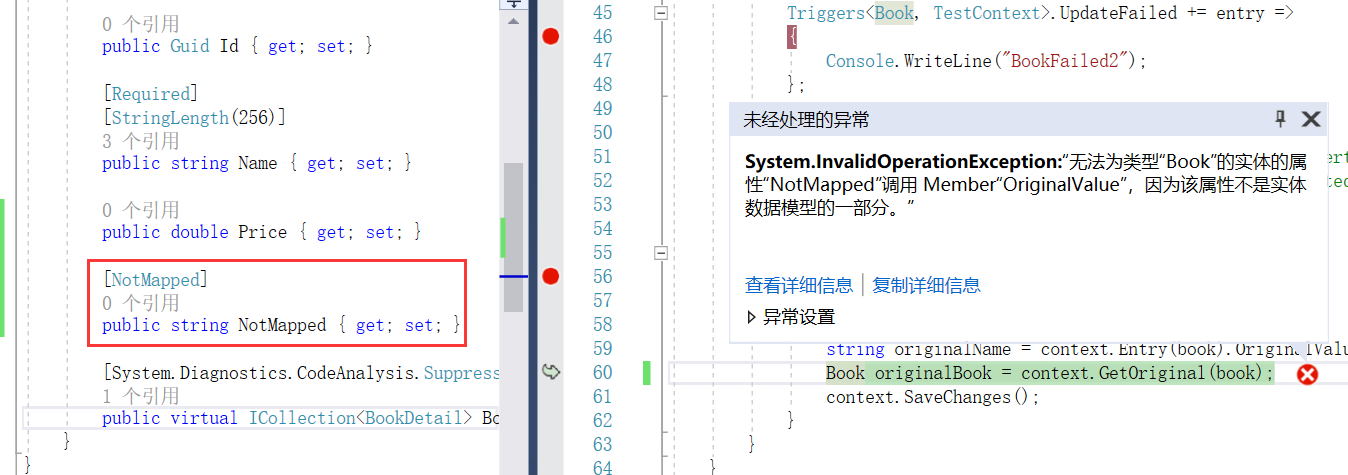Close the unhandled exception popup

[1311, 120]
